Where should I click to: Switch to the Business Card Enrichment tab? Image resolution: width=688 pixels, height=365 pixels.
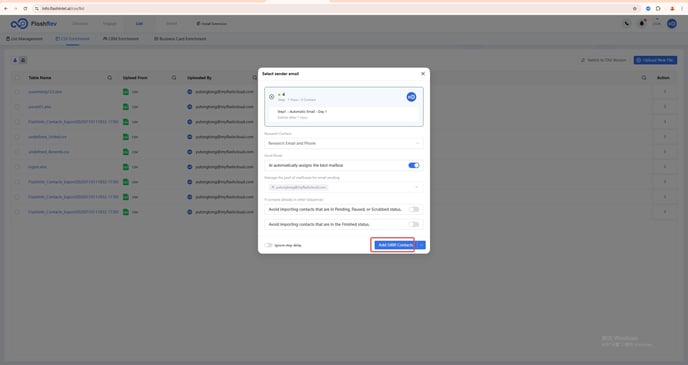click(x=180, y=39)
